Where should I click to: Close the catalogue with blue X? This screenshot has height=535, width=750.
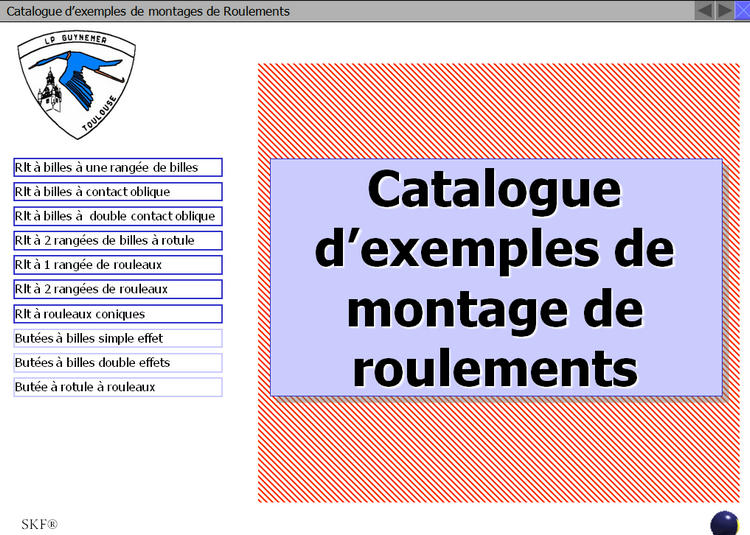[742, 10]
